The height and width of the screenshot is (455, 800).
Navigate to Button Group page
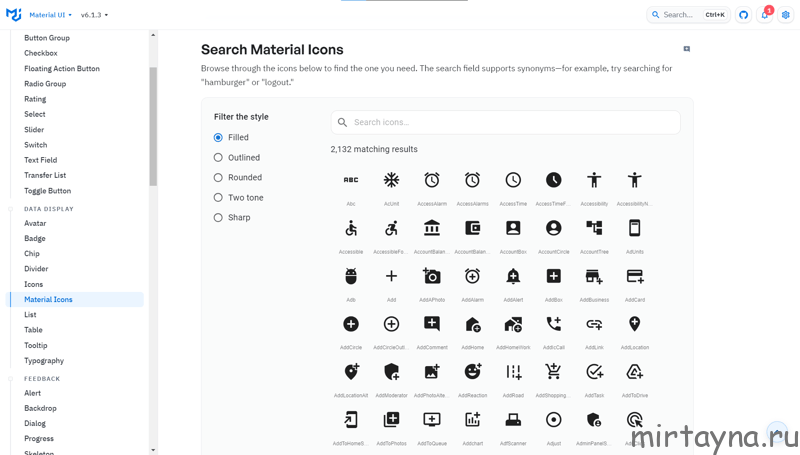[47, 38]
